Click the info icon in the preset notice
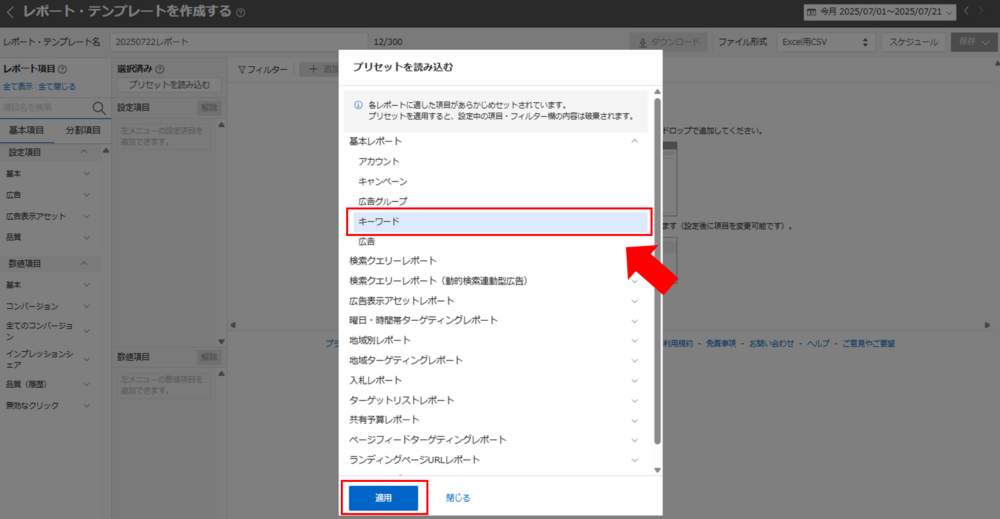 [358, 105]
